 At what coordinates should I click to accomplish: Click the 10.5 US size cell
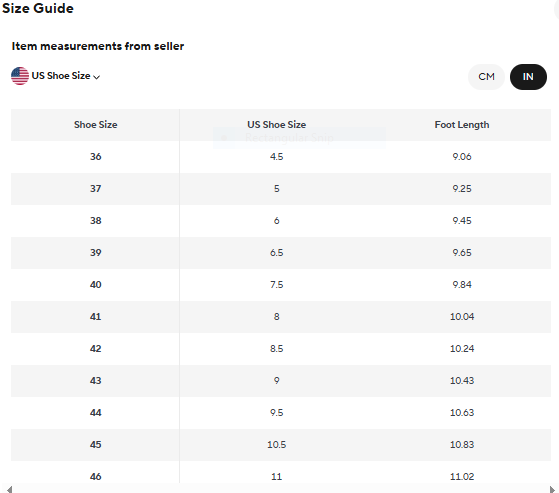(277, 445)
